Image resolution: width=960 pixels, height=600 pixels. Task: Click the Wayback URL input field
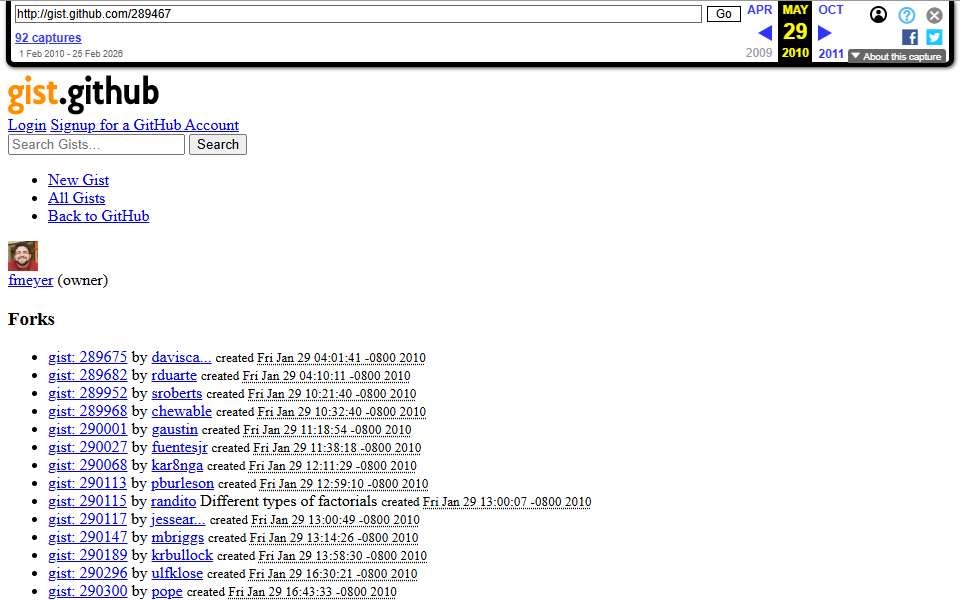pos(358,14)
